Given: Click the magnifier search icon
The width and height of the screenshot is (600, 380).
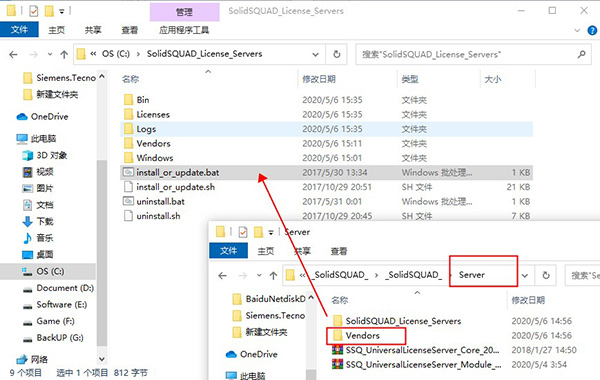Looking at the screenshot, I should click(x=581, y=54).
